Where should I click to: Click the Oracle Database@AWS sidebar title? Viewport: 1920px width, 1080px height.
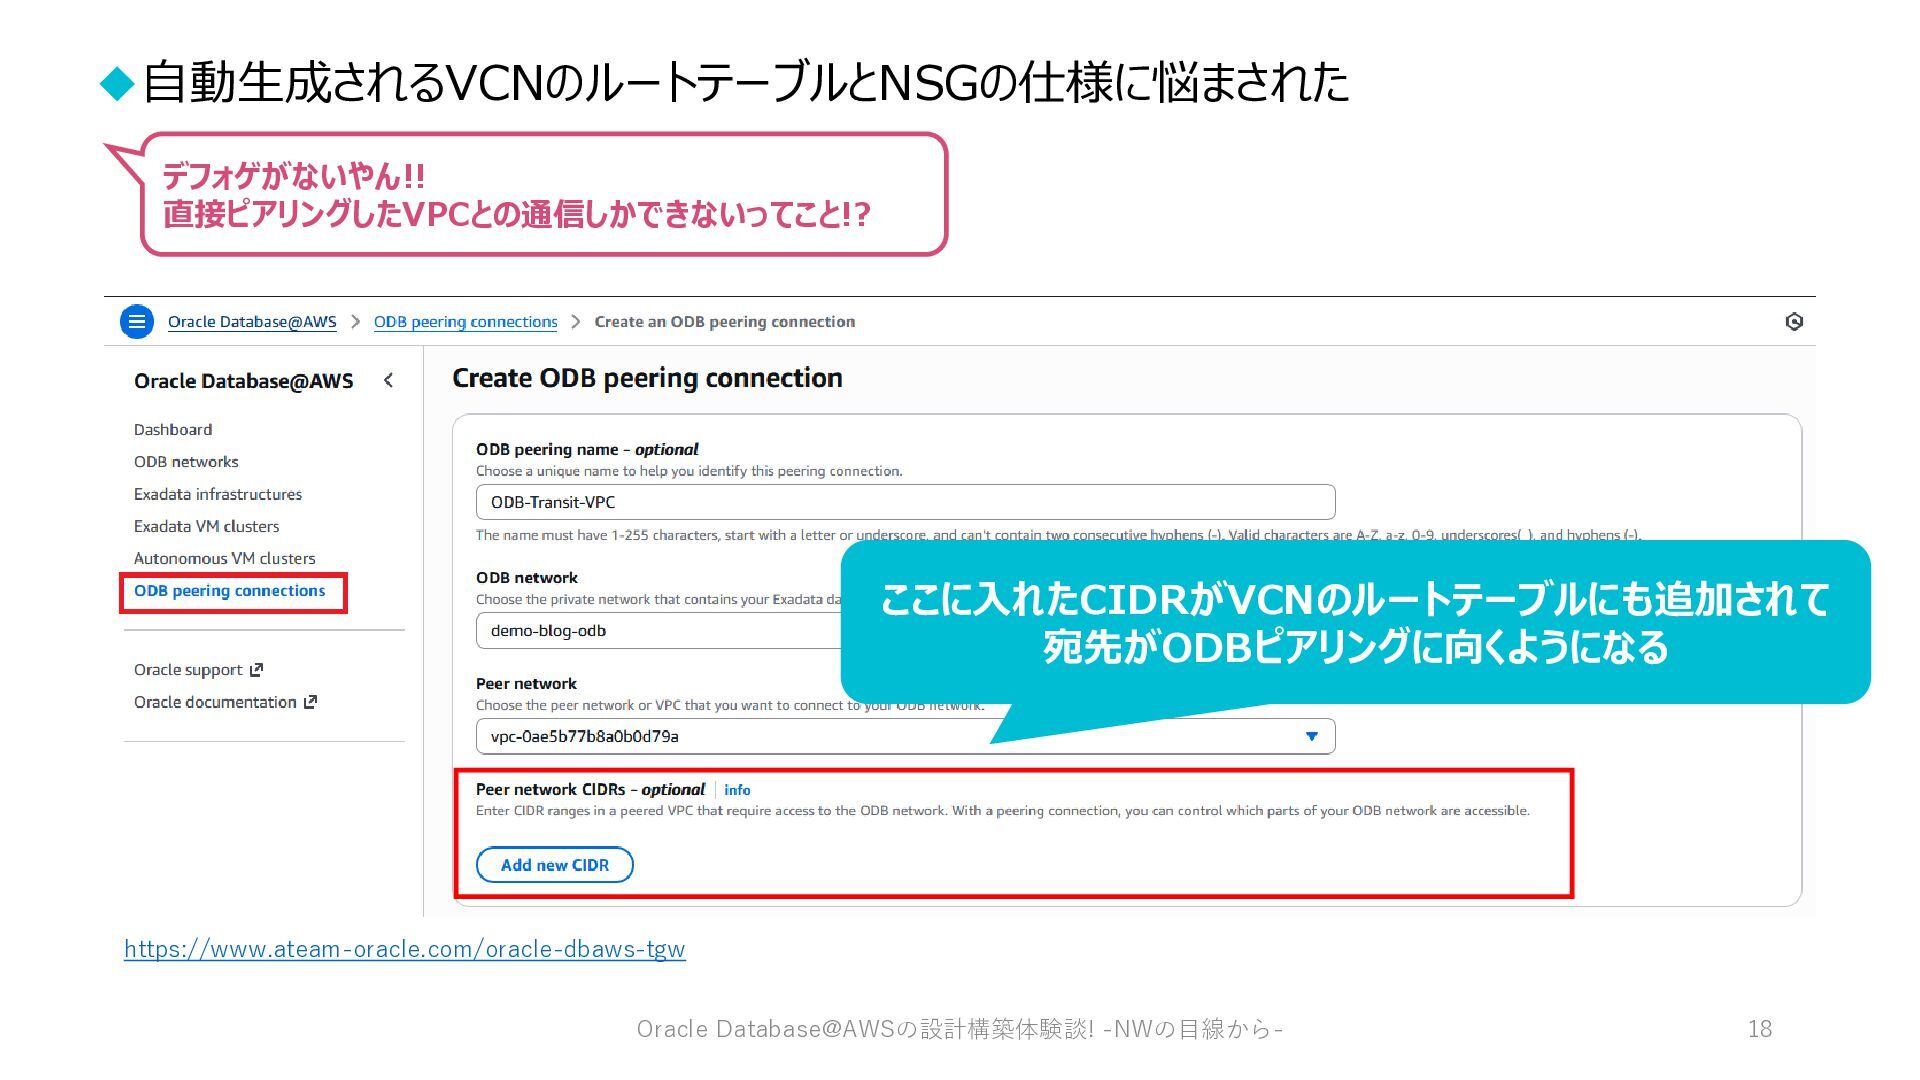pyautogui.click(x=244, y=381)
